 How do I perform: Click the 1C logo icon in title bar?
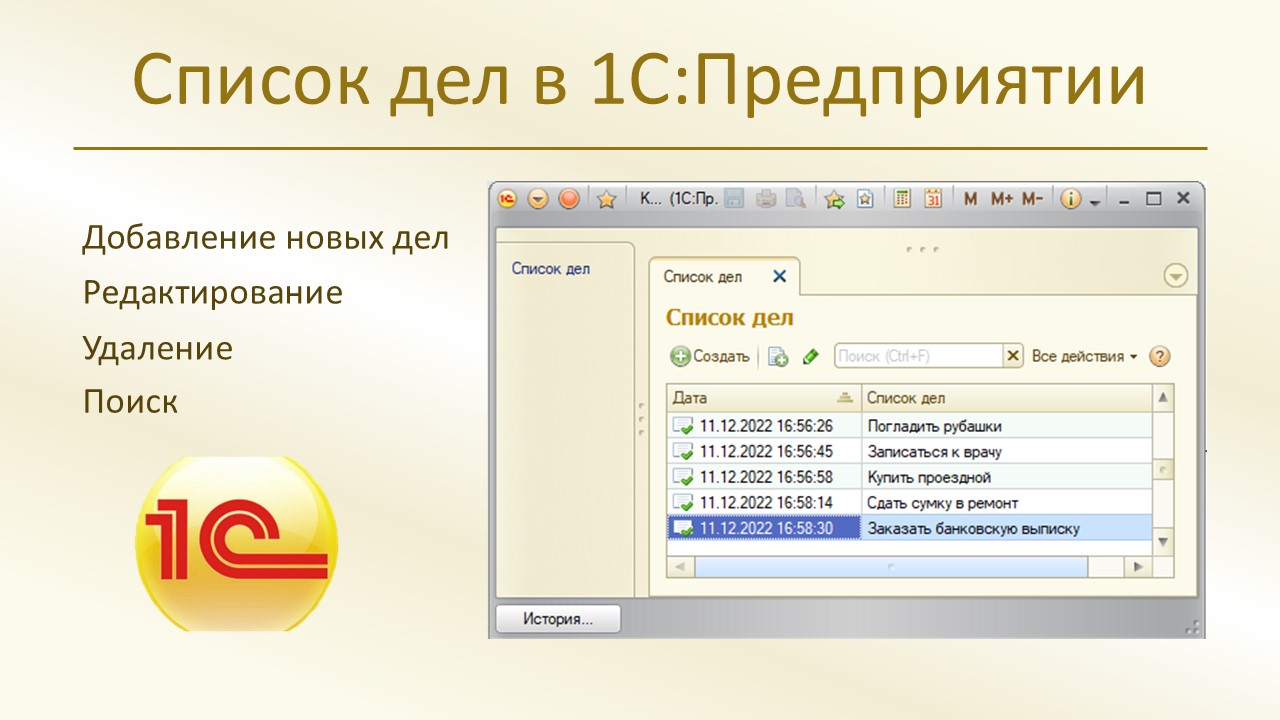[507, 199]
